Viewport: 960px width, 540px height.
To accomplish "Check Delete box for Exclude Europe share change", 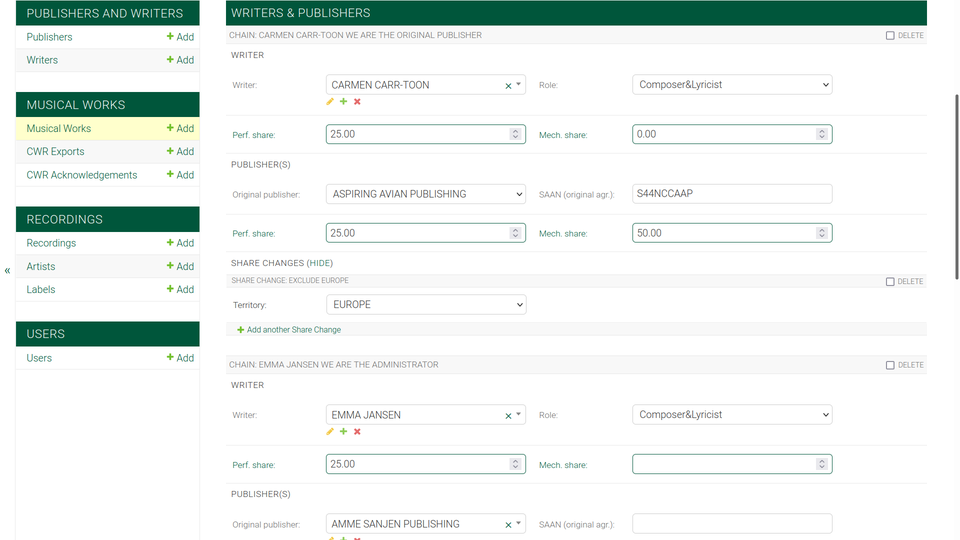I will tap(890, 282).
